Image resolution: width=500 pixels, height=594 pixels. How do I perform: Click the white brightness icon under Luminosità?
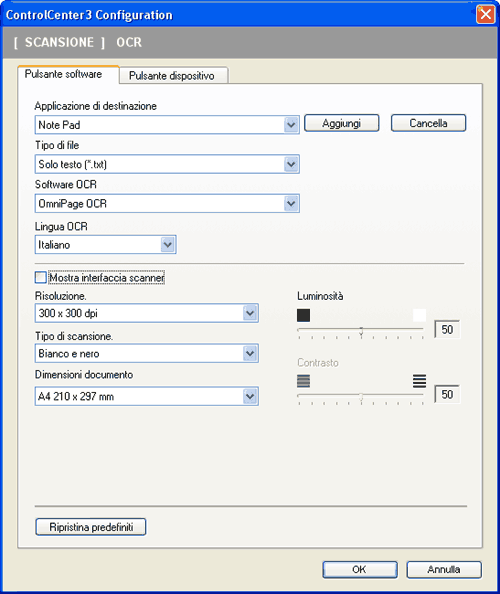(419, 315)
